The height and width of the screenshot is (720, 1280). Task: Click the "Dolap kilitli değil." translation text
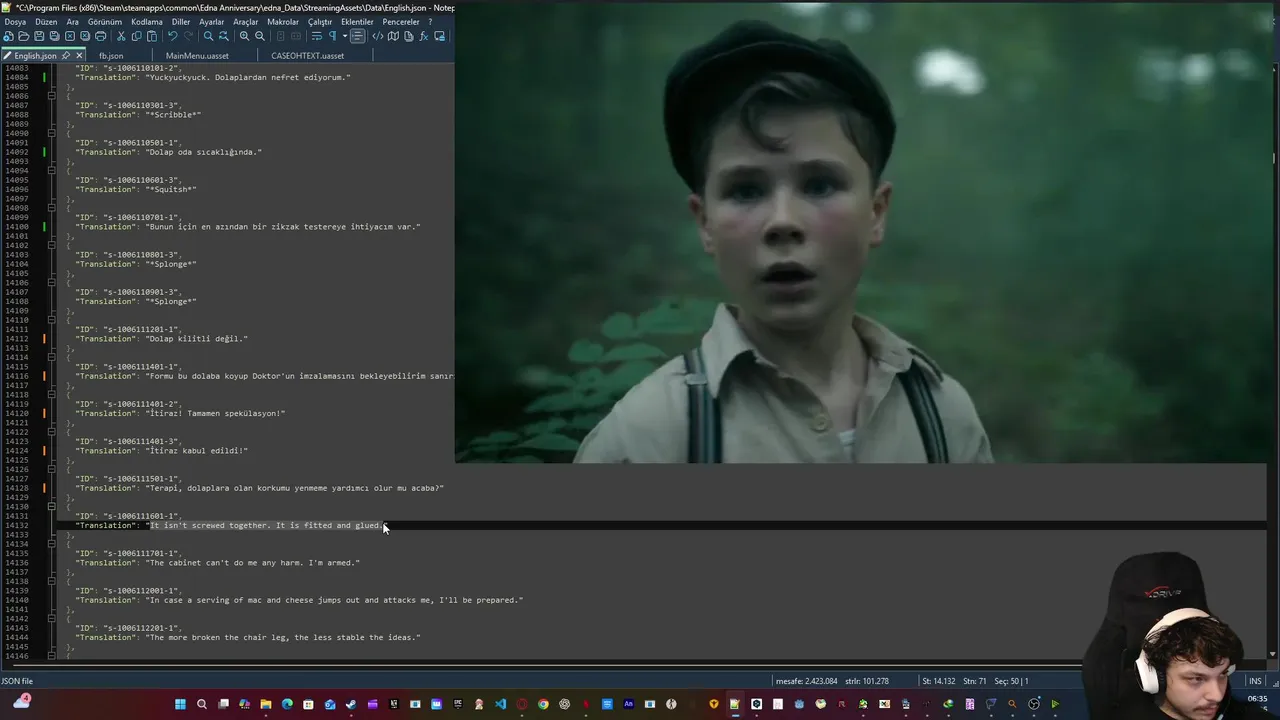[197, 339]
